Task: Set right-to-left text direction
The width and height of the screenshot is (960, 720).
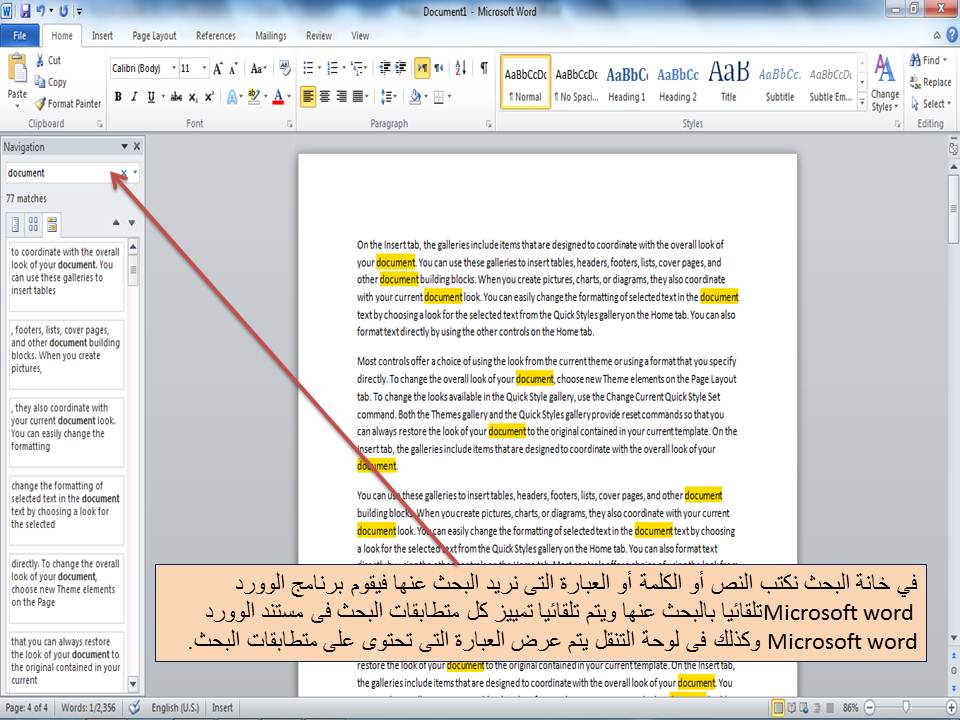Action: (438, 68)
